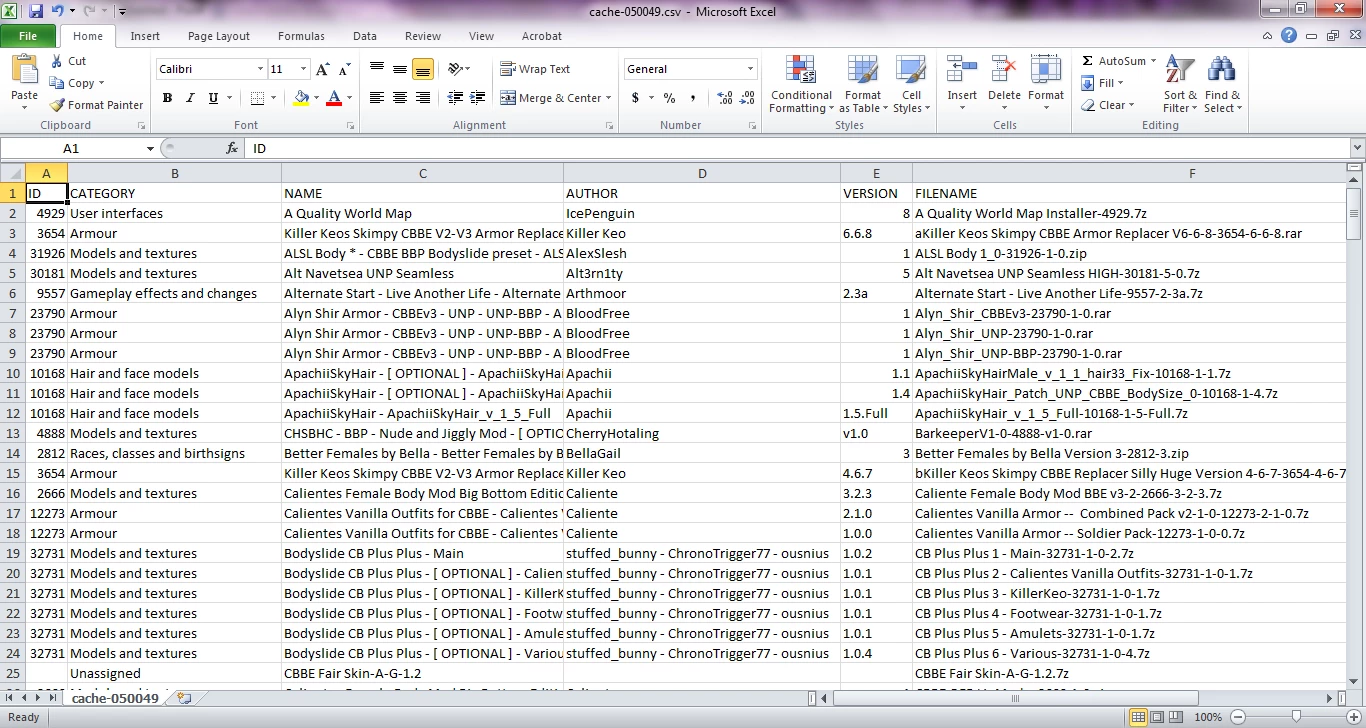Click Increase Font Size icon
The height and width of the screenshot is (728, 1366).
(x=322, y=69)
